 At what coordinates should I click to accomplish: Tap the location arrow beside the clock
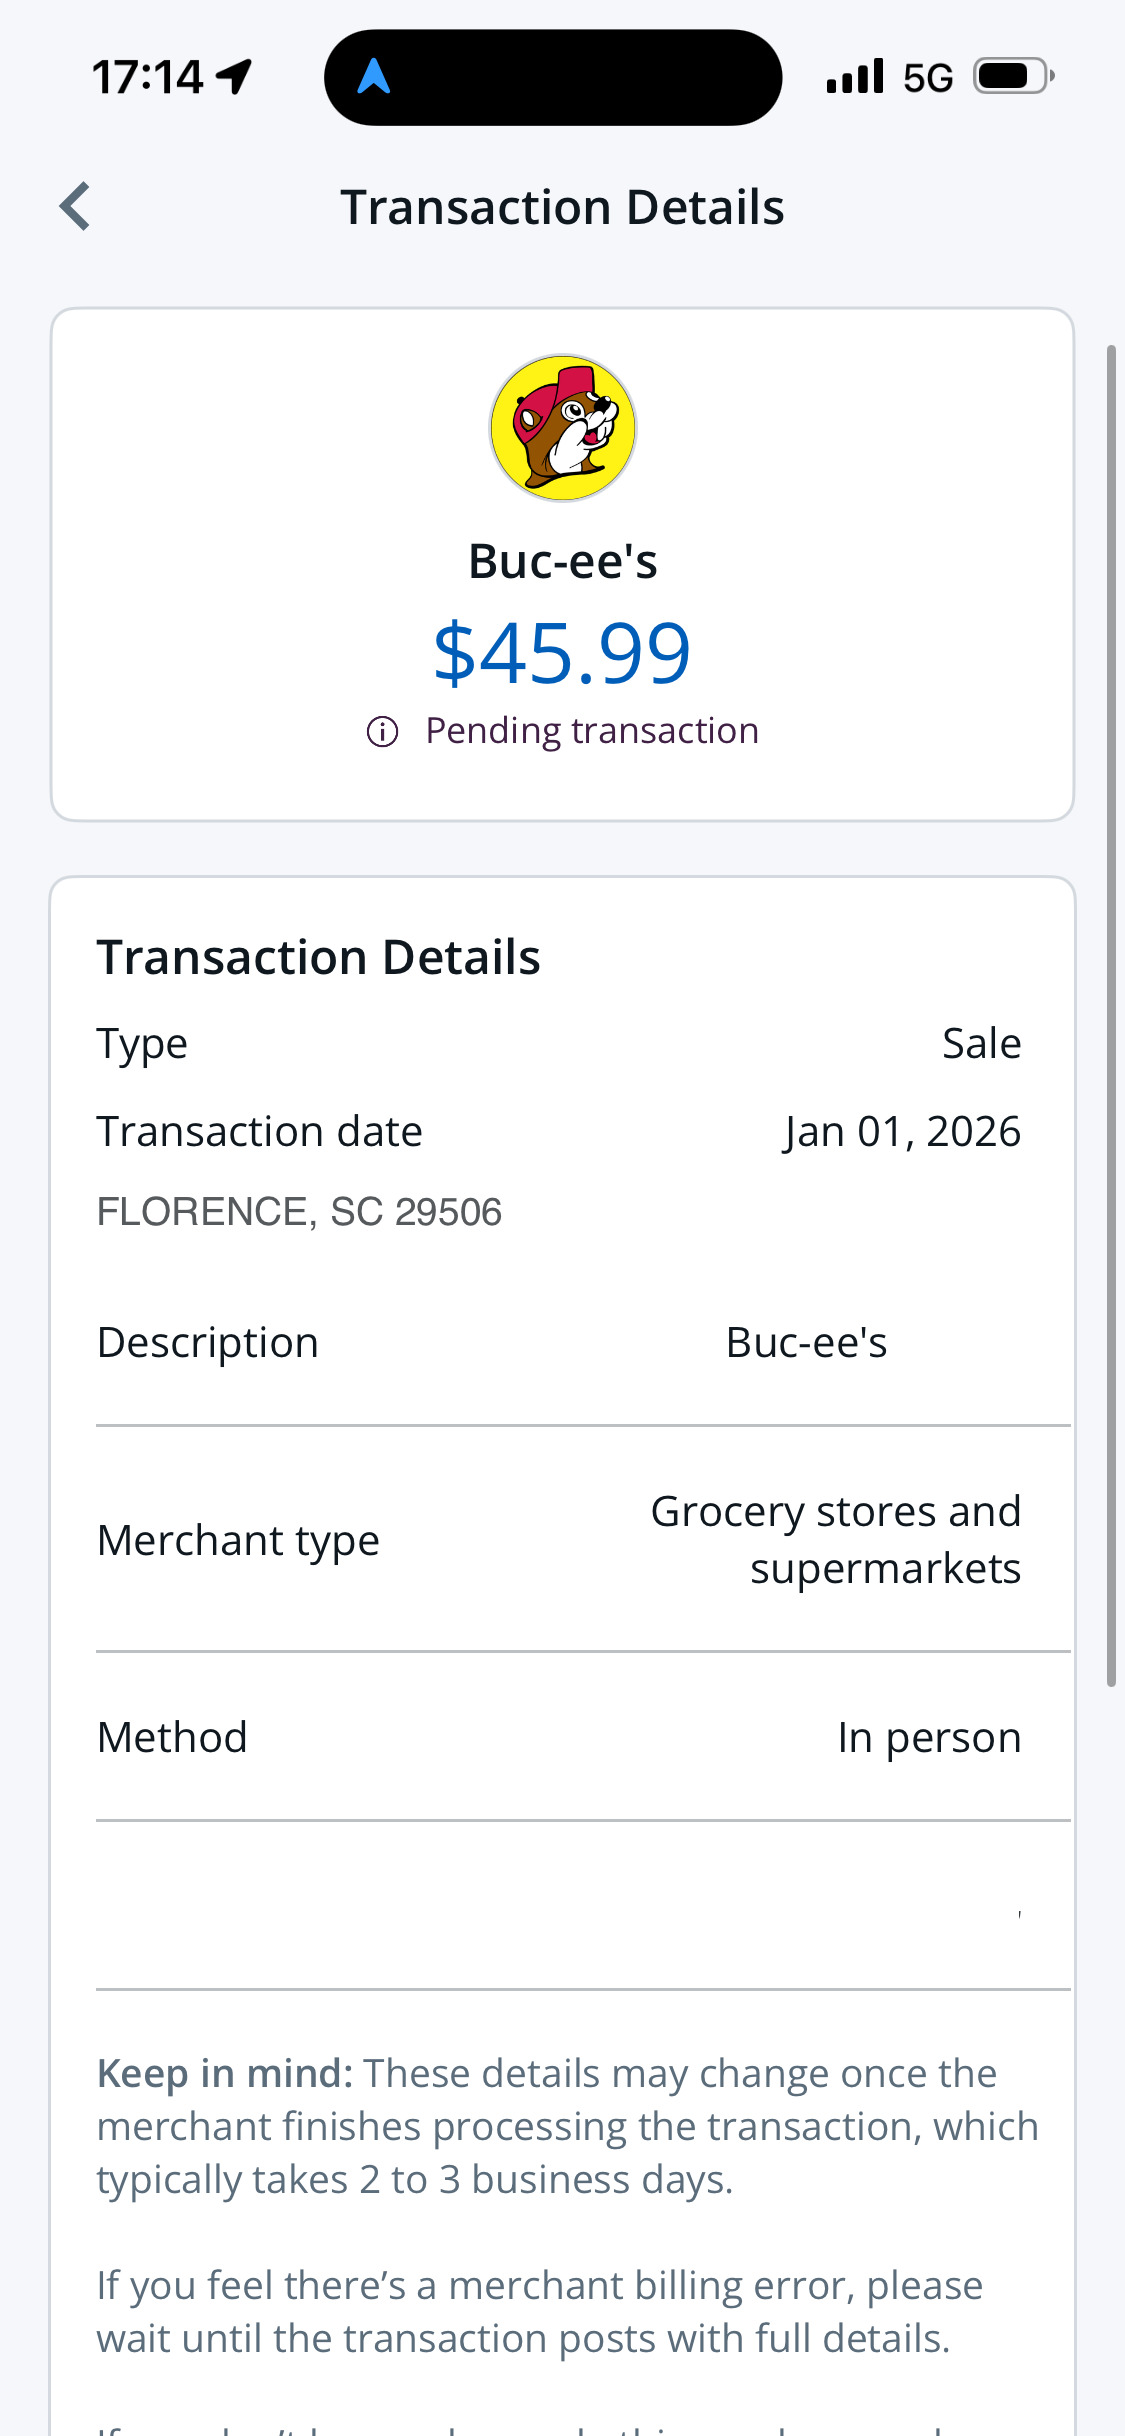(x=234, y=77)
